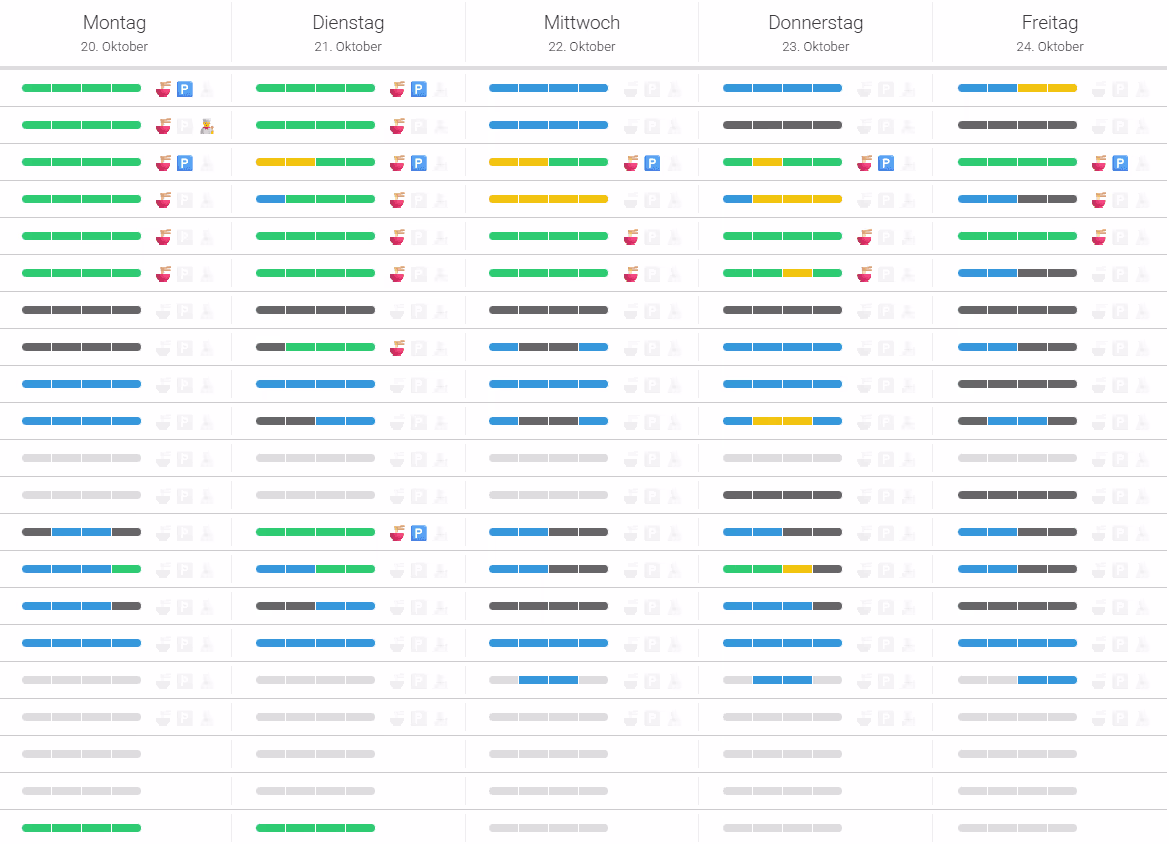Enable the blue parking toggle in Dienstag's lower highlighted row

coord(418,532)
